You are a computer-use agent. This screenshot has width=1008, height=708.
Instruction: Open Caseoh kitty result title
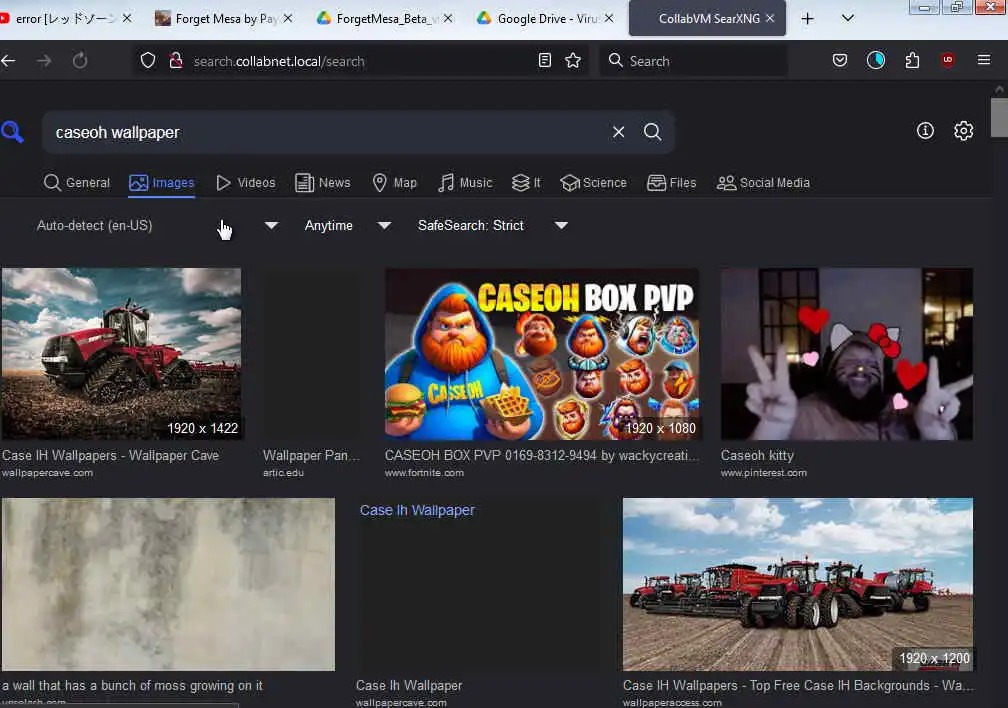(x=757, y=455)
